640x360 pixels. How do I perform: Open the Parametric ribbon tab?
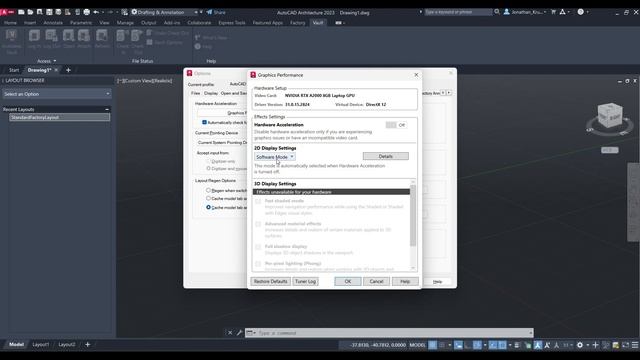click(81, 23)
